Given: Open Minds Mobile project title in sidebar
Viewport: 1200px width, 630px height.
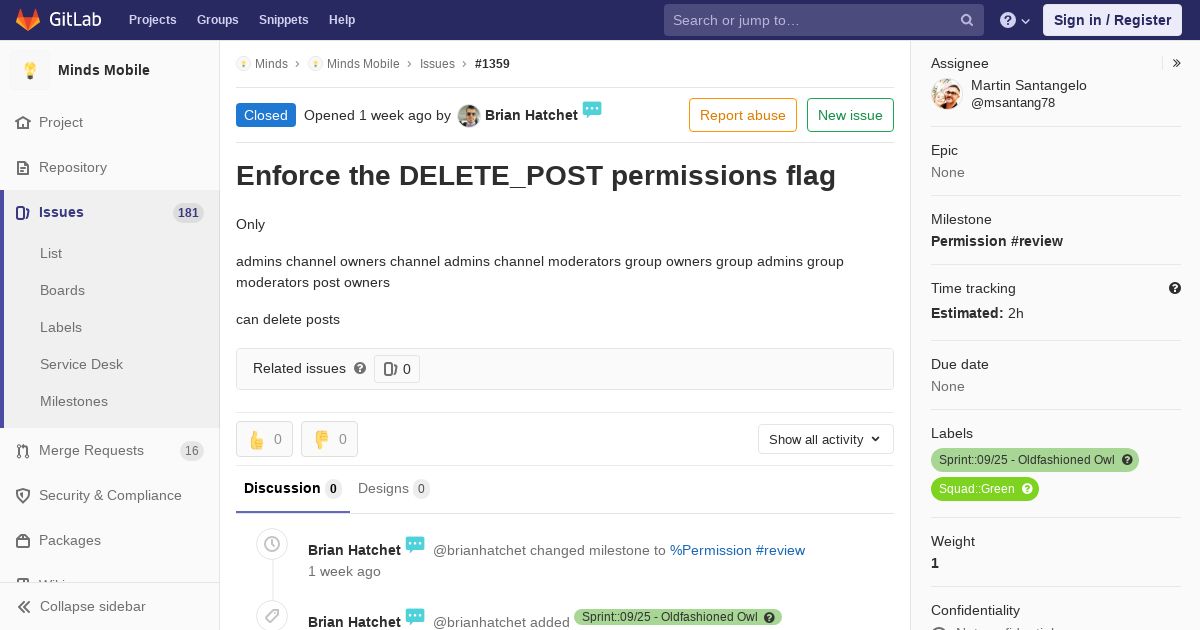Looking at the screenshot, I should click(104, 70).
